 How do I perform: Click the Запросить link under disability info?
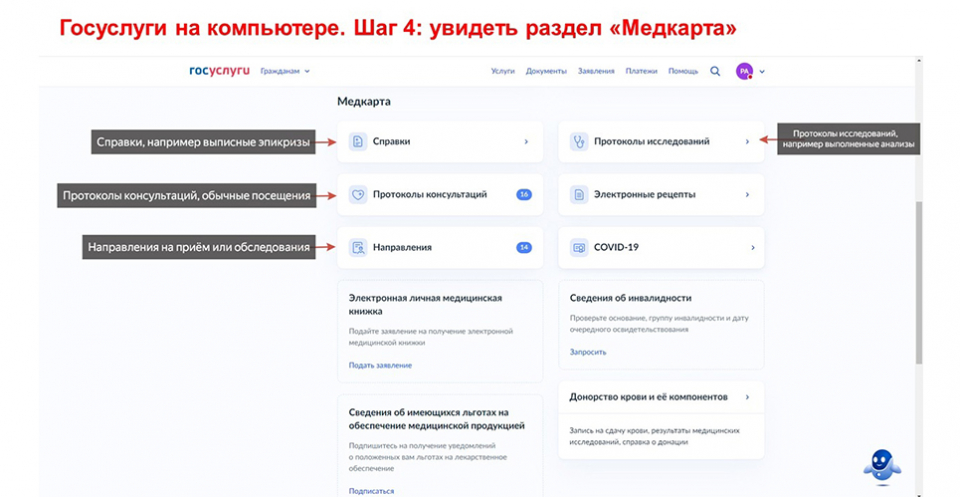[x=588, y=352]
